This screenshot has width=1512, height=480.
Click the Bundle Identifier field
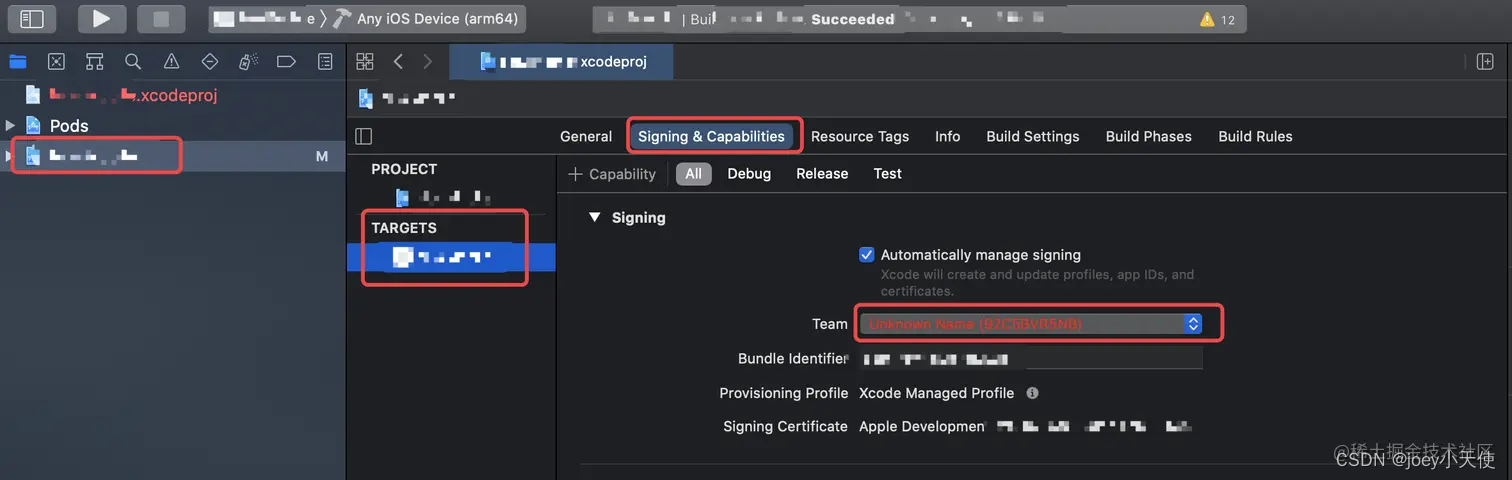[1030, 359]
